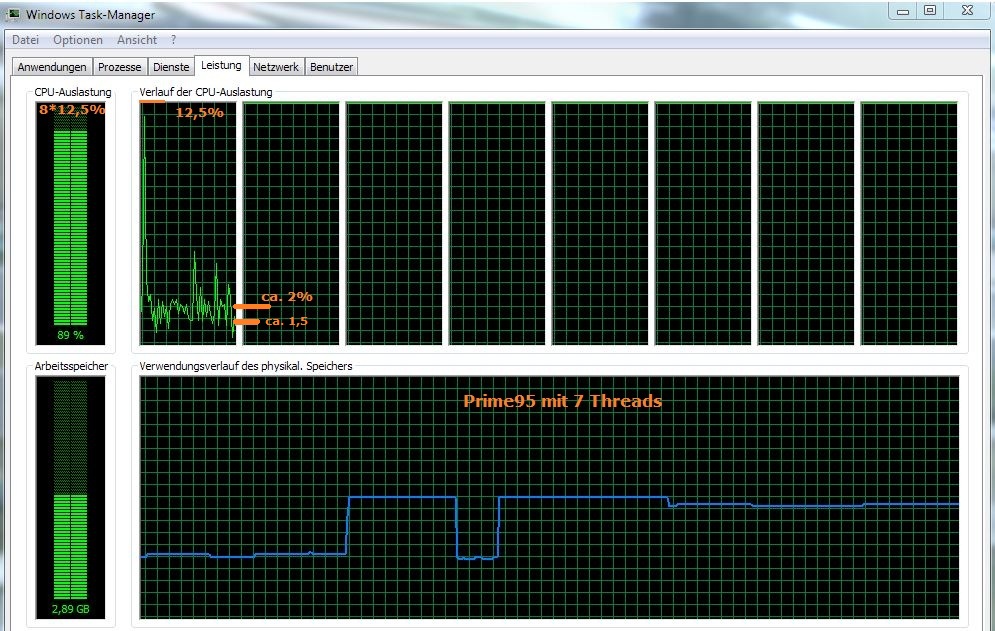Open the Prozesse tab
This screenshot has width=995, height=631.
click(x=119, y=66)
